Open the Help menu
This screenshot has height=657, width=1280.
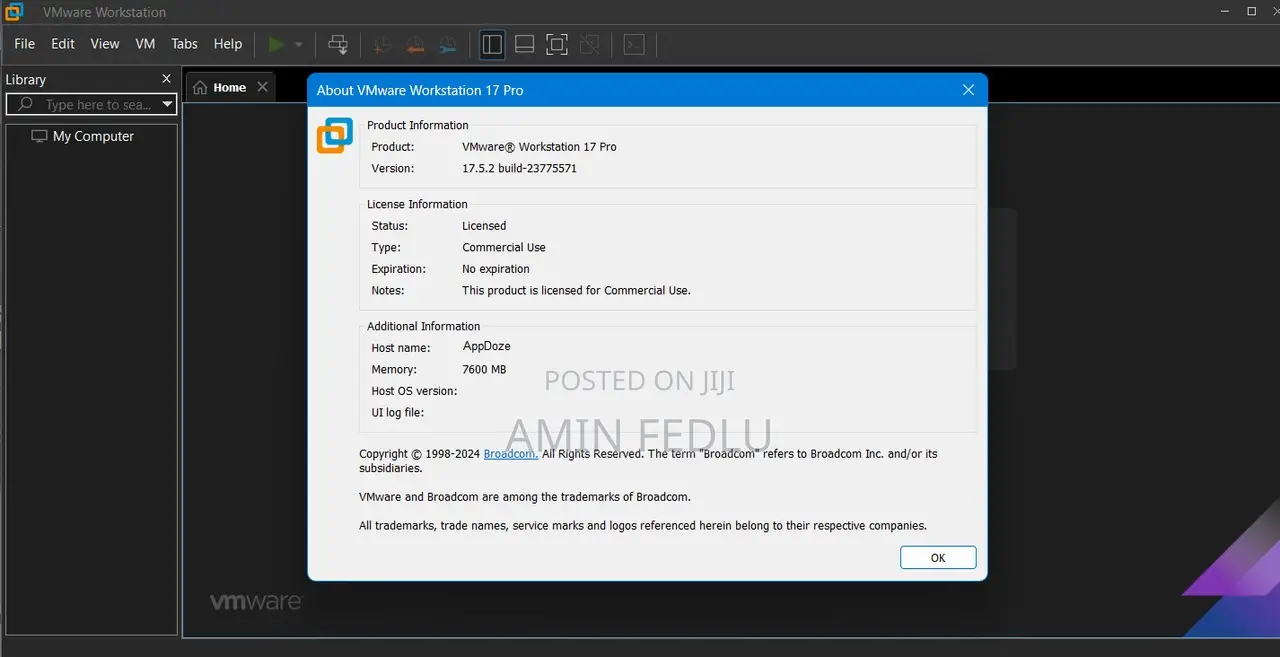[x=227, y=44]
